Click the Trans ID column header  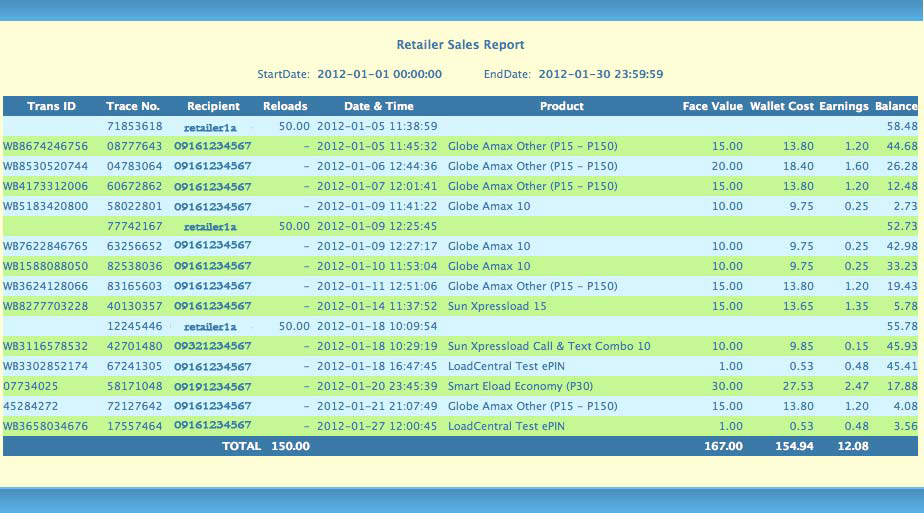coord(51,106)
